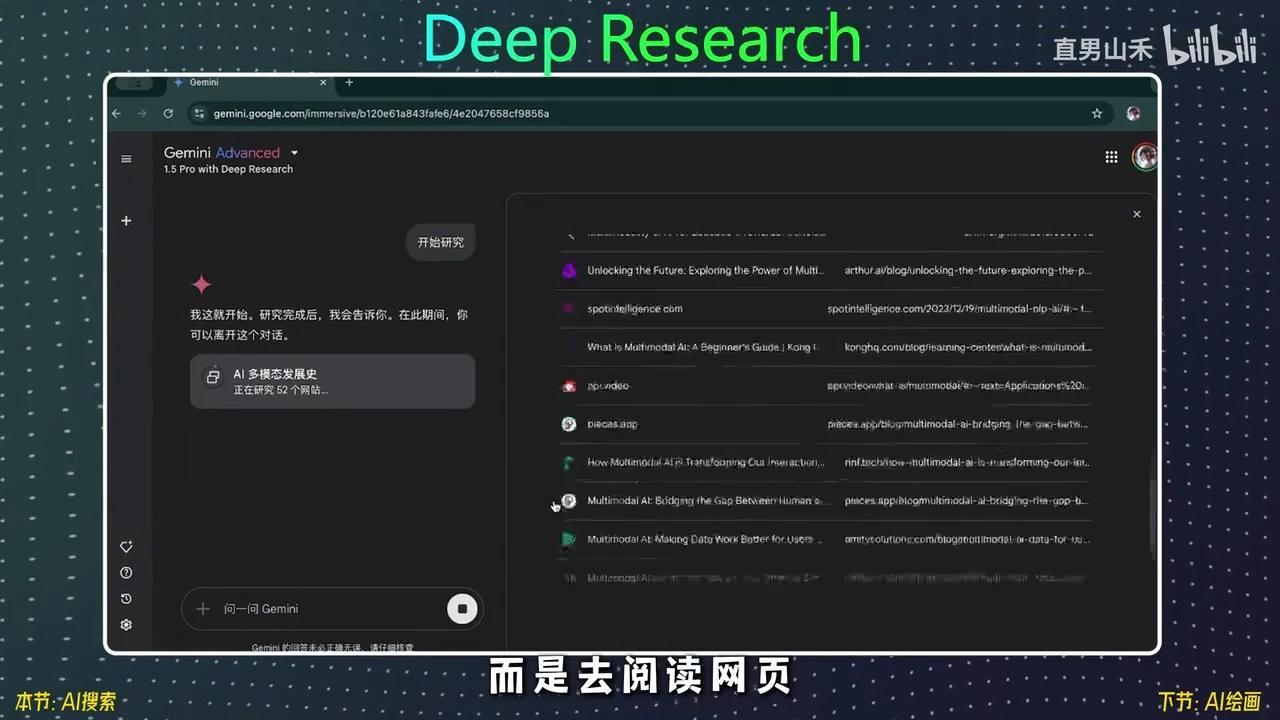Go forward in browser history
This screenshot has height=720, width=1280.
pyautogui.click(x=142, y=114)
